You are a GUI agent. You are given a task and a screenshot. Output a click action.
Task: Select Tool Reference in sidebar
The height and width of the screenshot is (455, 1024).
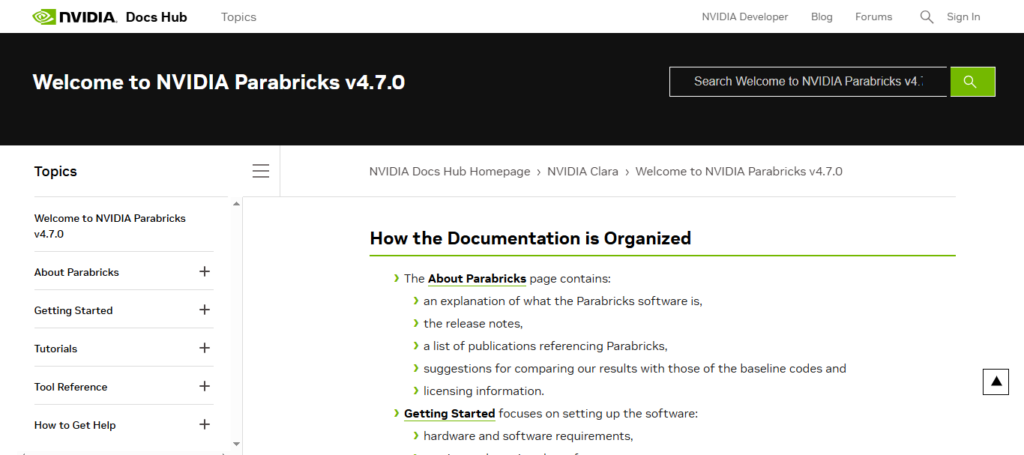pos(71,387)
